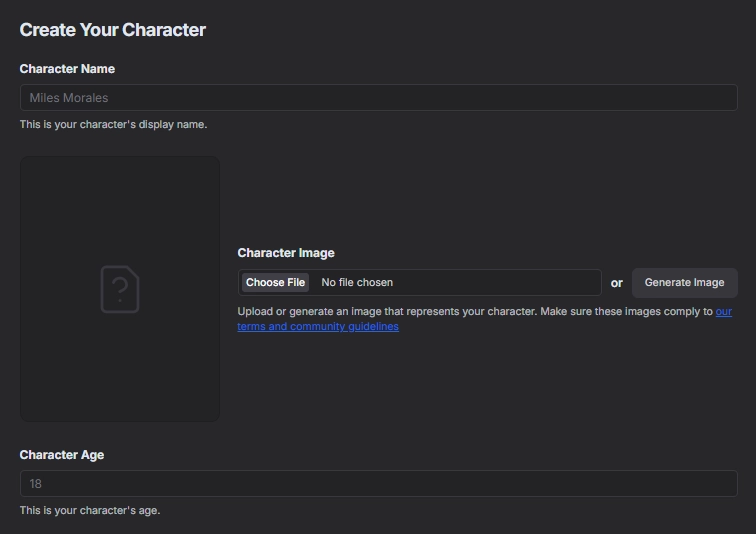Image resolution: width=756 pixels, height=534 pixels.
Task: Click the Character Name input field
Action: [x=378, y=97]
